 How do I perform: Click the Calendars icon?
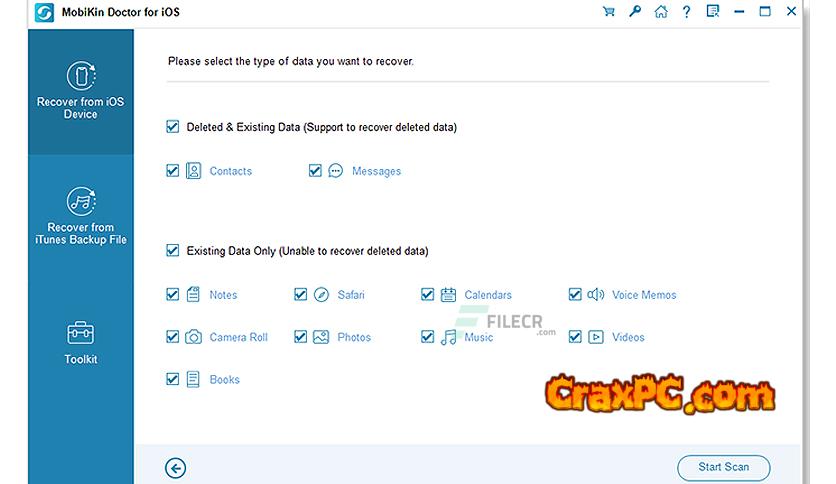coord(448,294)
